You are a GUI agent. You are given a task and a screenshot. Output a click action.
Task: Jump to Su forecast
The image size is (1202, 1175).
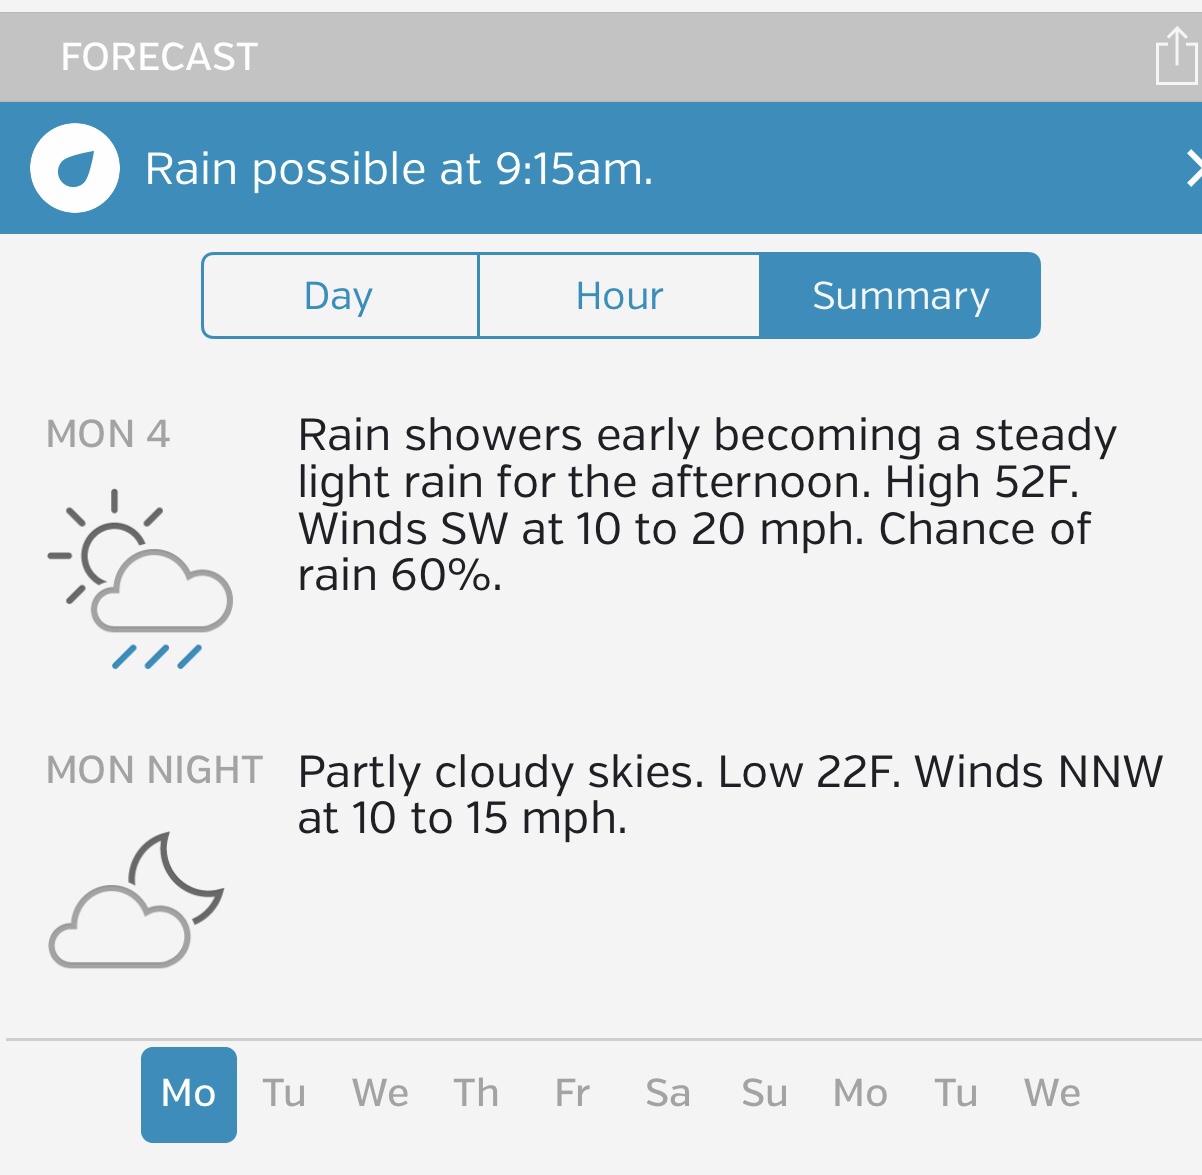tap(764, 1094)
